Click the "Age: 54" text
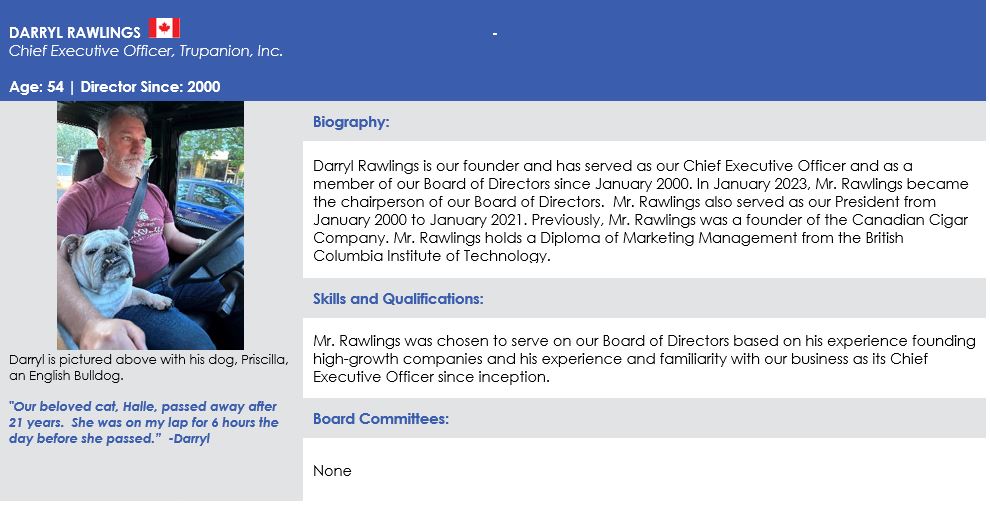 tap(36, 87)
